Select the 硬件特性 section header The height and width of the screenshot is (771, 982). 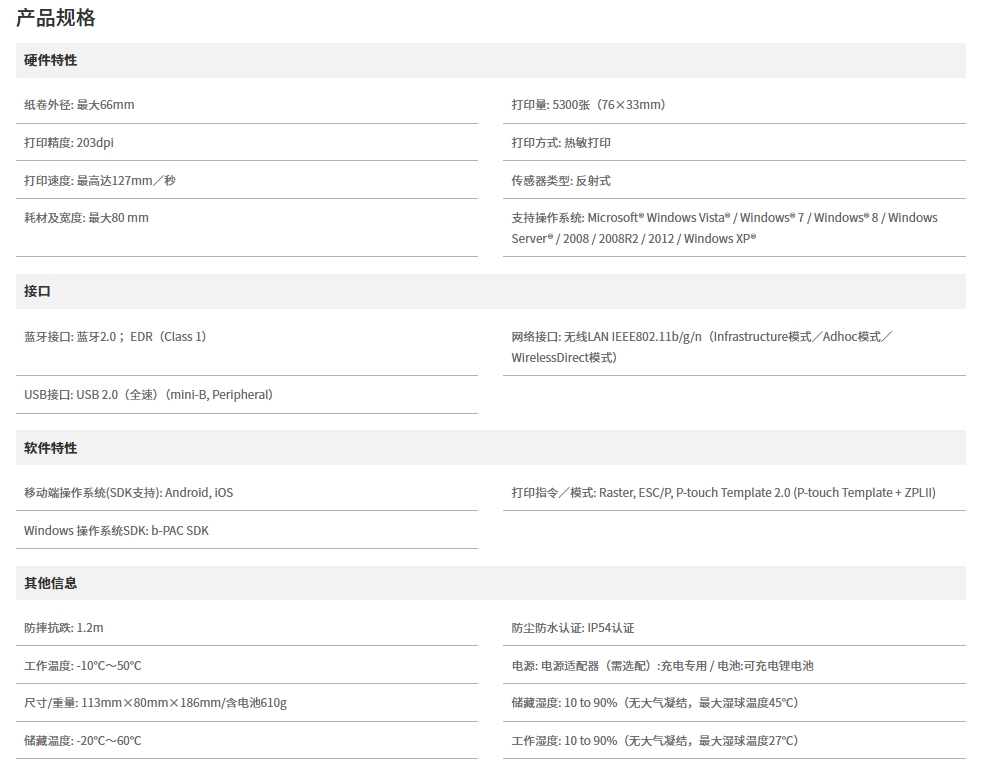tap(51, 60)
